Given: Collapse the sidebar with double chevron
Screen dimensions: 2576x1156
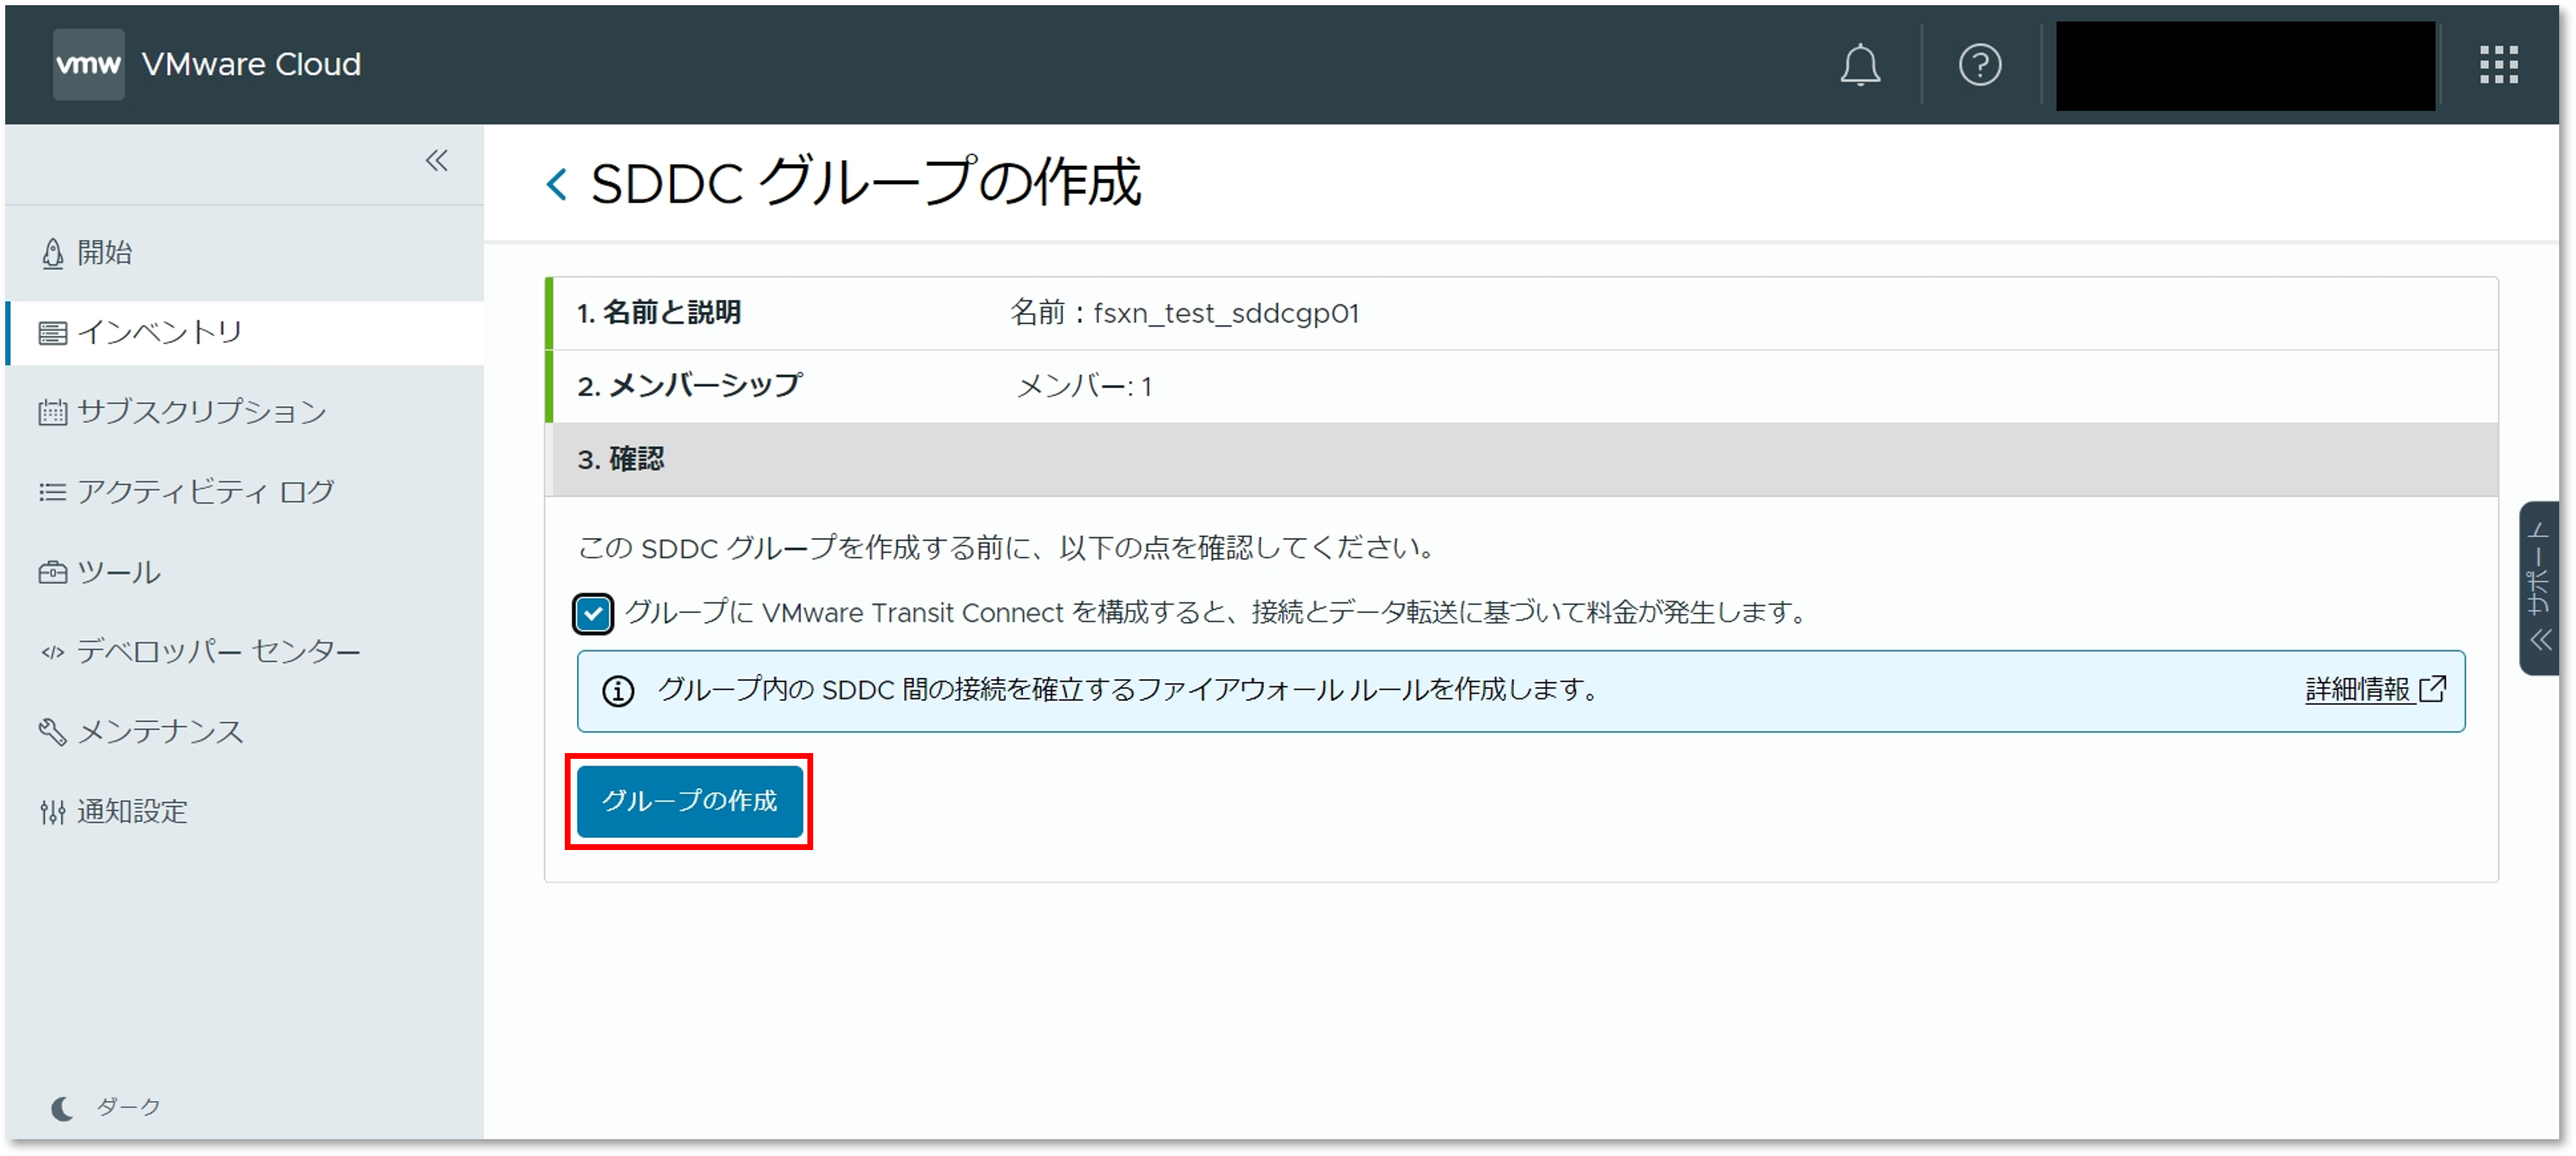Looking at the screenshot, I should click(436, 160).
